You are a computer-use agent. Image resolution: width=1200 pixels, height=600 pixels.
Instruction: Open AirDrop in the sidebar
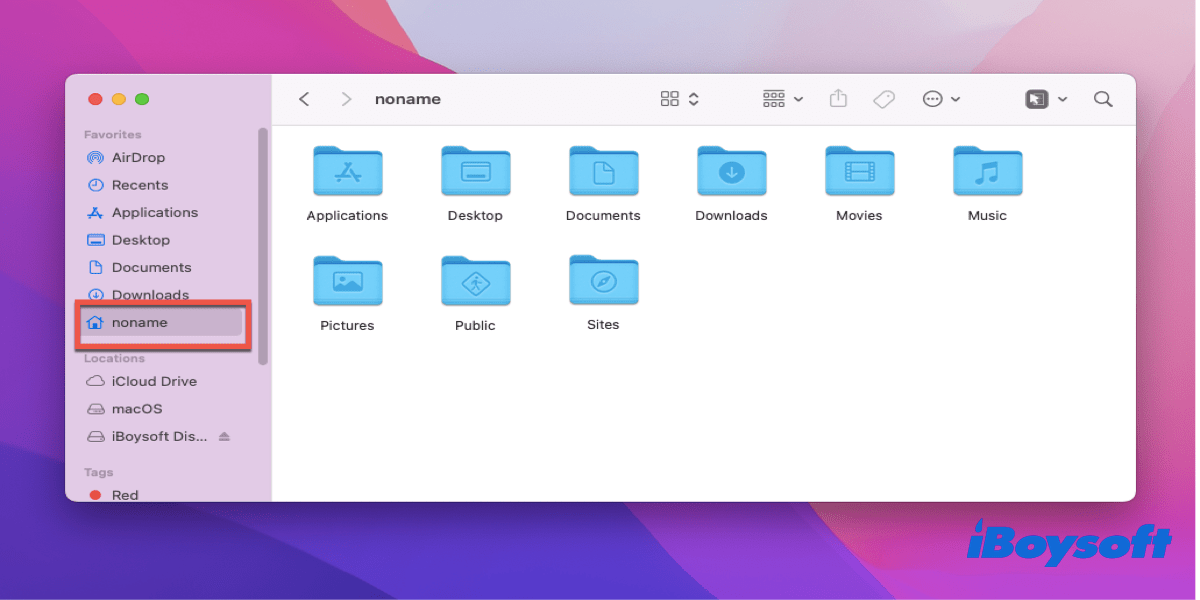click(126, 157)
